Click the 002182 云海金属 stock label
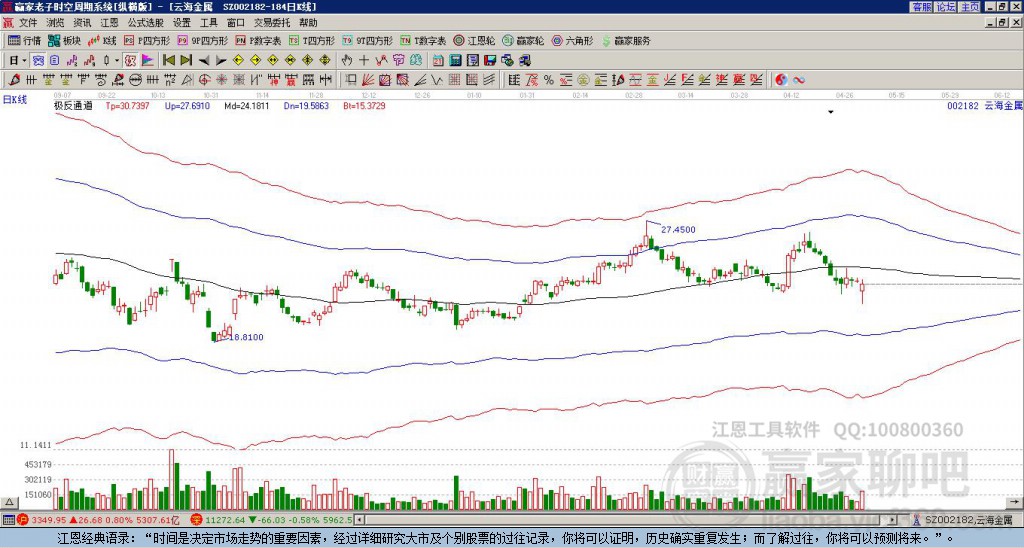 tap(984, 105)
